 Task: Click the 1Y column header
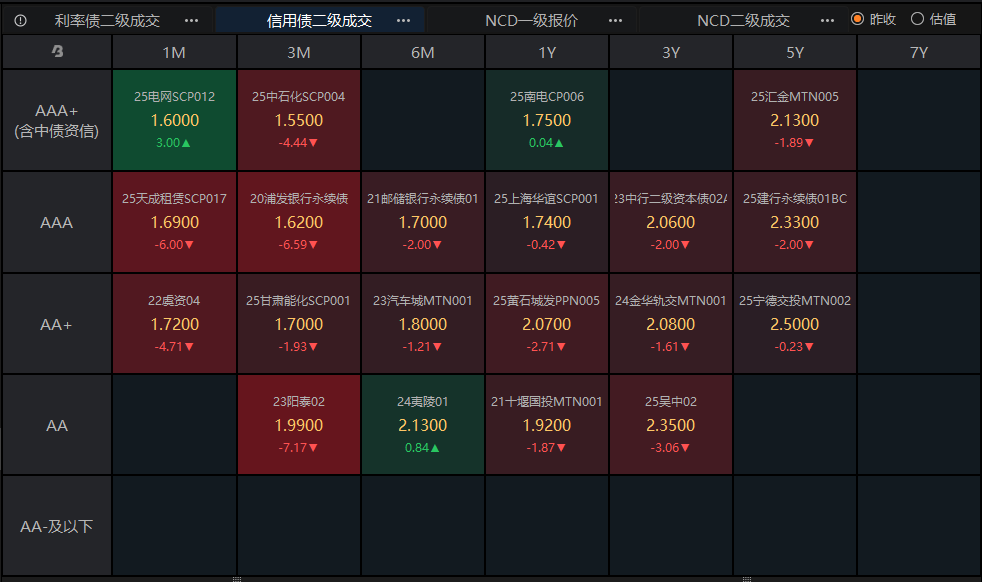[x=547, y=53]
